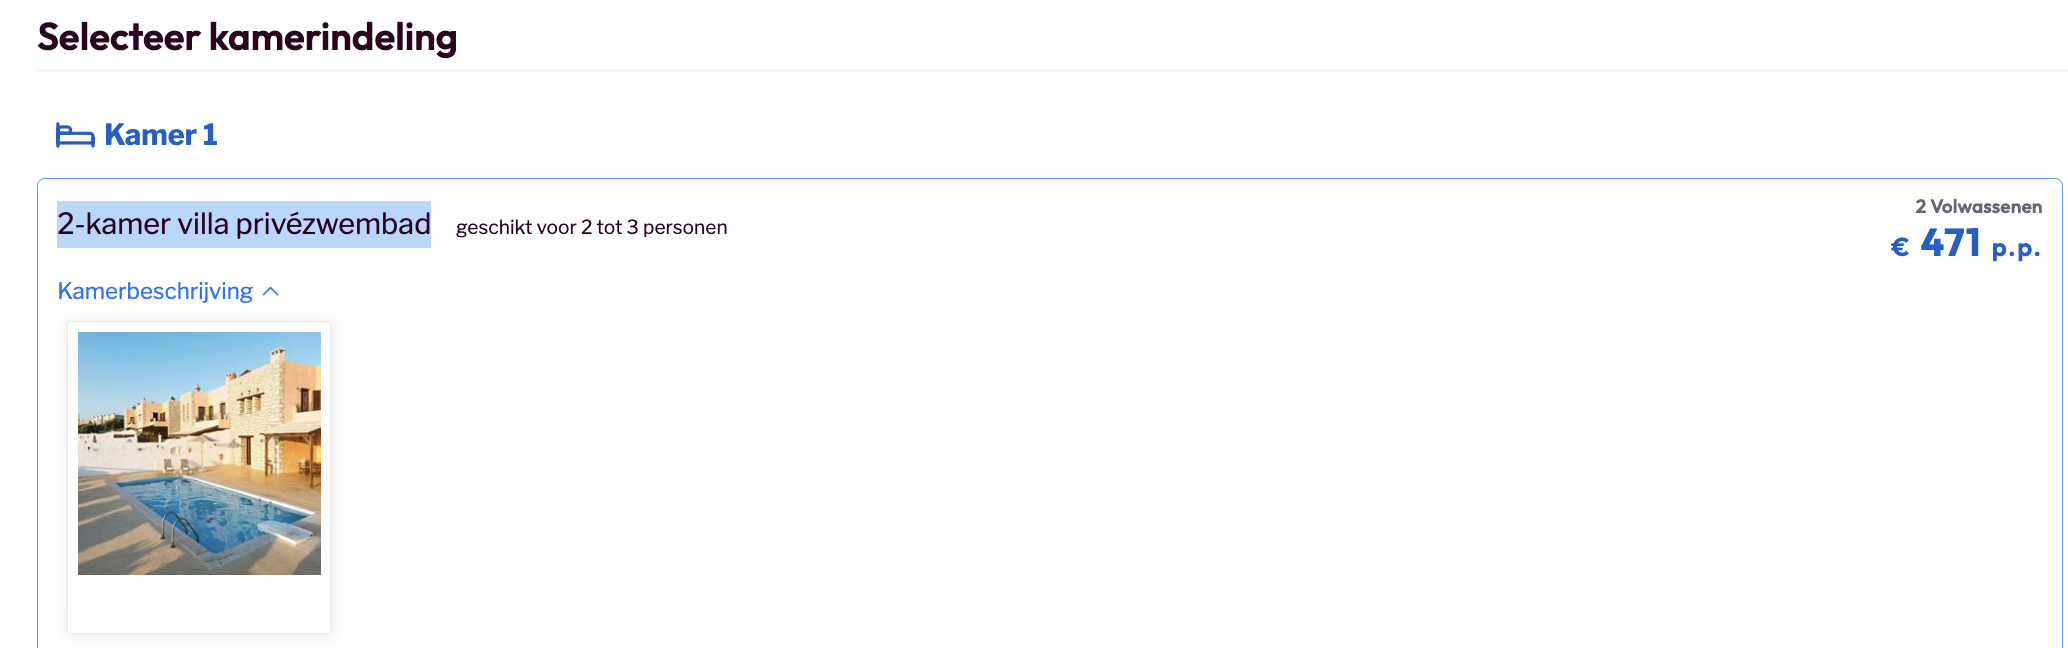Image resolution: width=2068 pixels, height=648 pixels.
Task: Click the word Selecteer in the page heading
Action: click(119, 37)
